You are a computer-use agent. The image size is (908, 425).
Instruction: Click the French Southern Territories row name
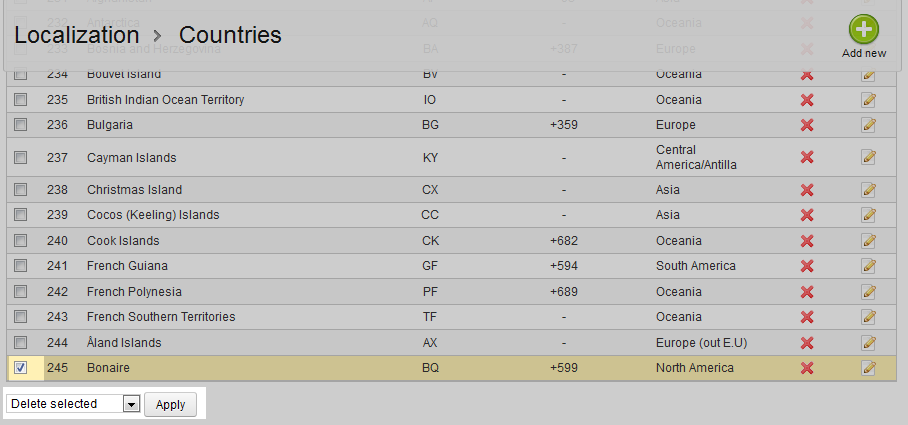(x=161, y=317)
